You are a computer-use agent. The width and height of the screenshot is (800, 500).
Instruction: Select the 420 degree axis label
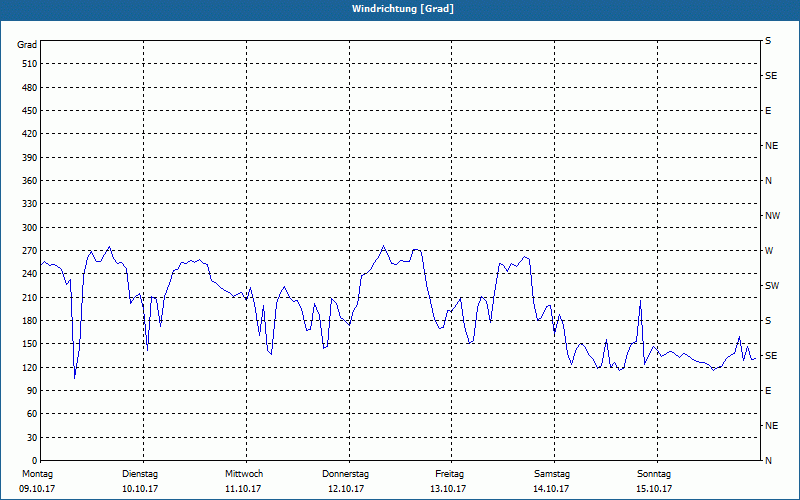click(30, 134)
